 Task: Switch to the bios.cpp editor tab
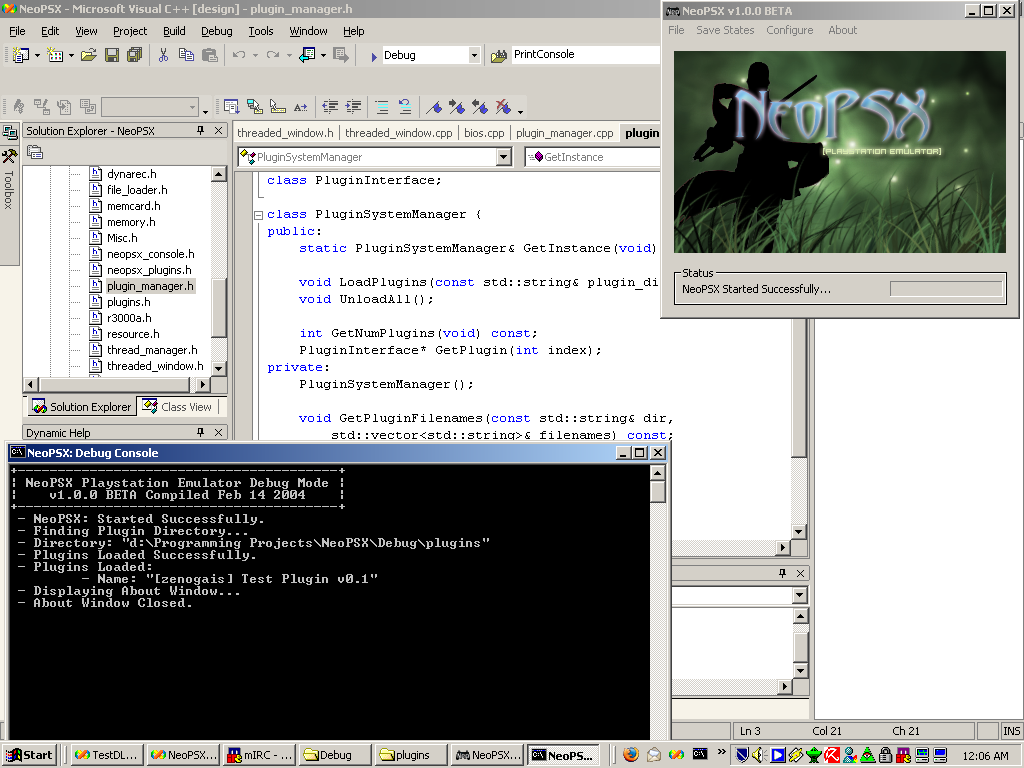pos(484,133)
